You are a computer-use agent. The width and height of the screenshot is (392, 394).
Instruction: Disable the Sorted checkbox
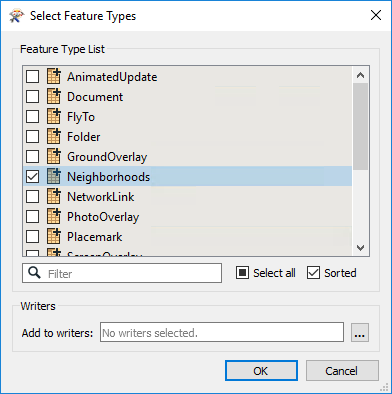tap(313, 273)
